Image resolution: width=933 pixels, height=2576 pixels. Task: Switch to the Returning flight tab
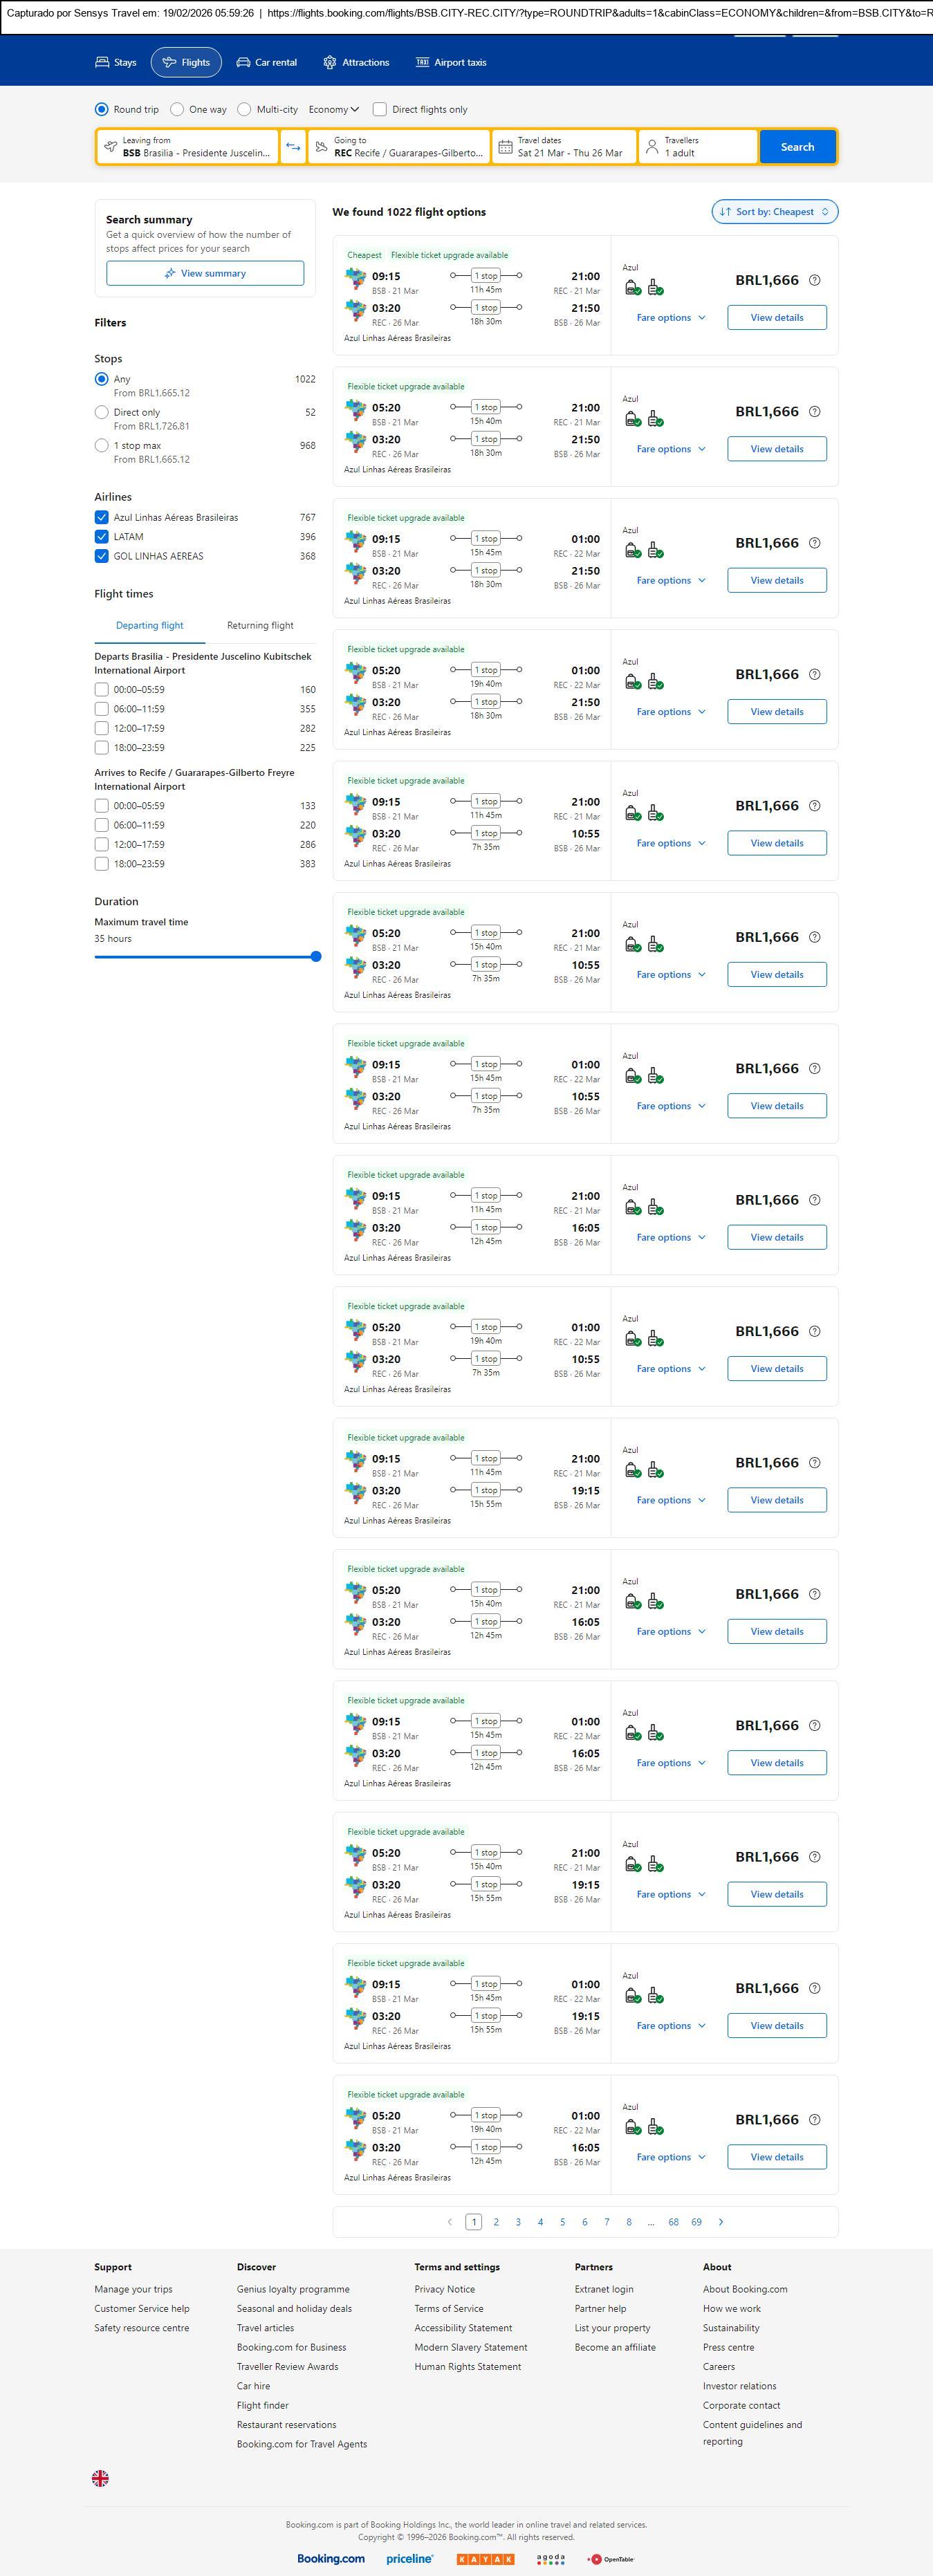click(260, 625)
